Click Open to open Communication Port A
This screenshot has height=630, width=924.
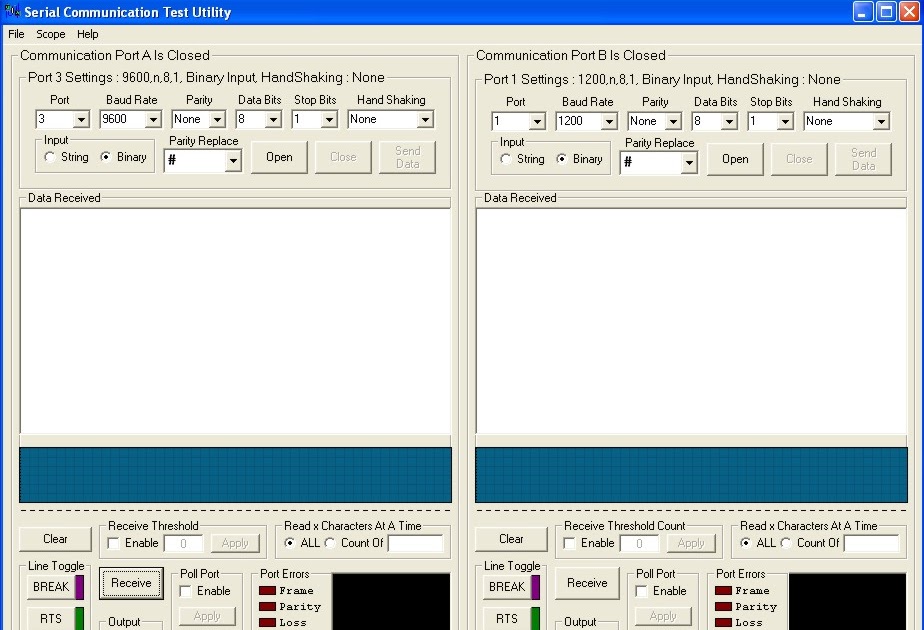[279, 157]
